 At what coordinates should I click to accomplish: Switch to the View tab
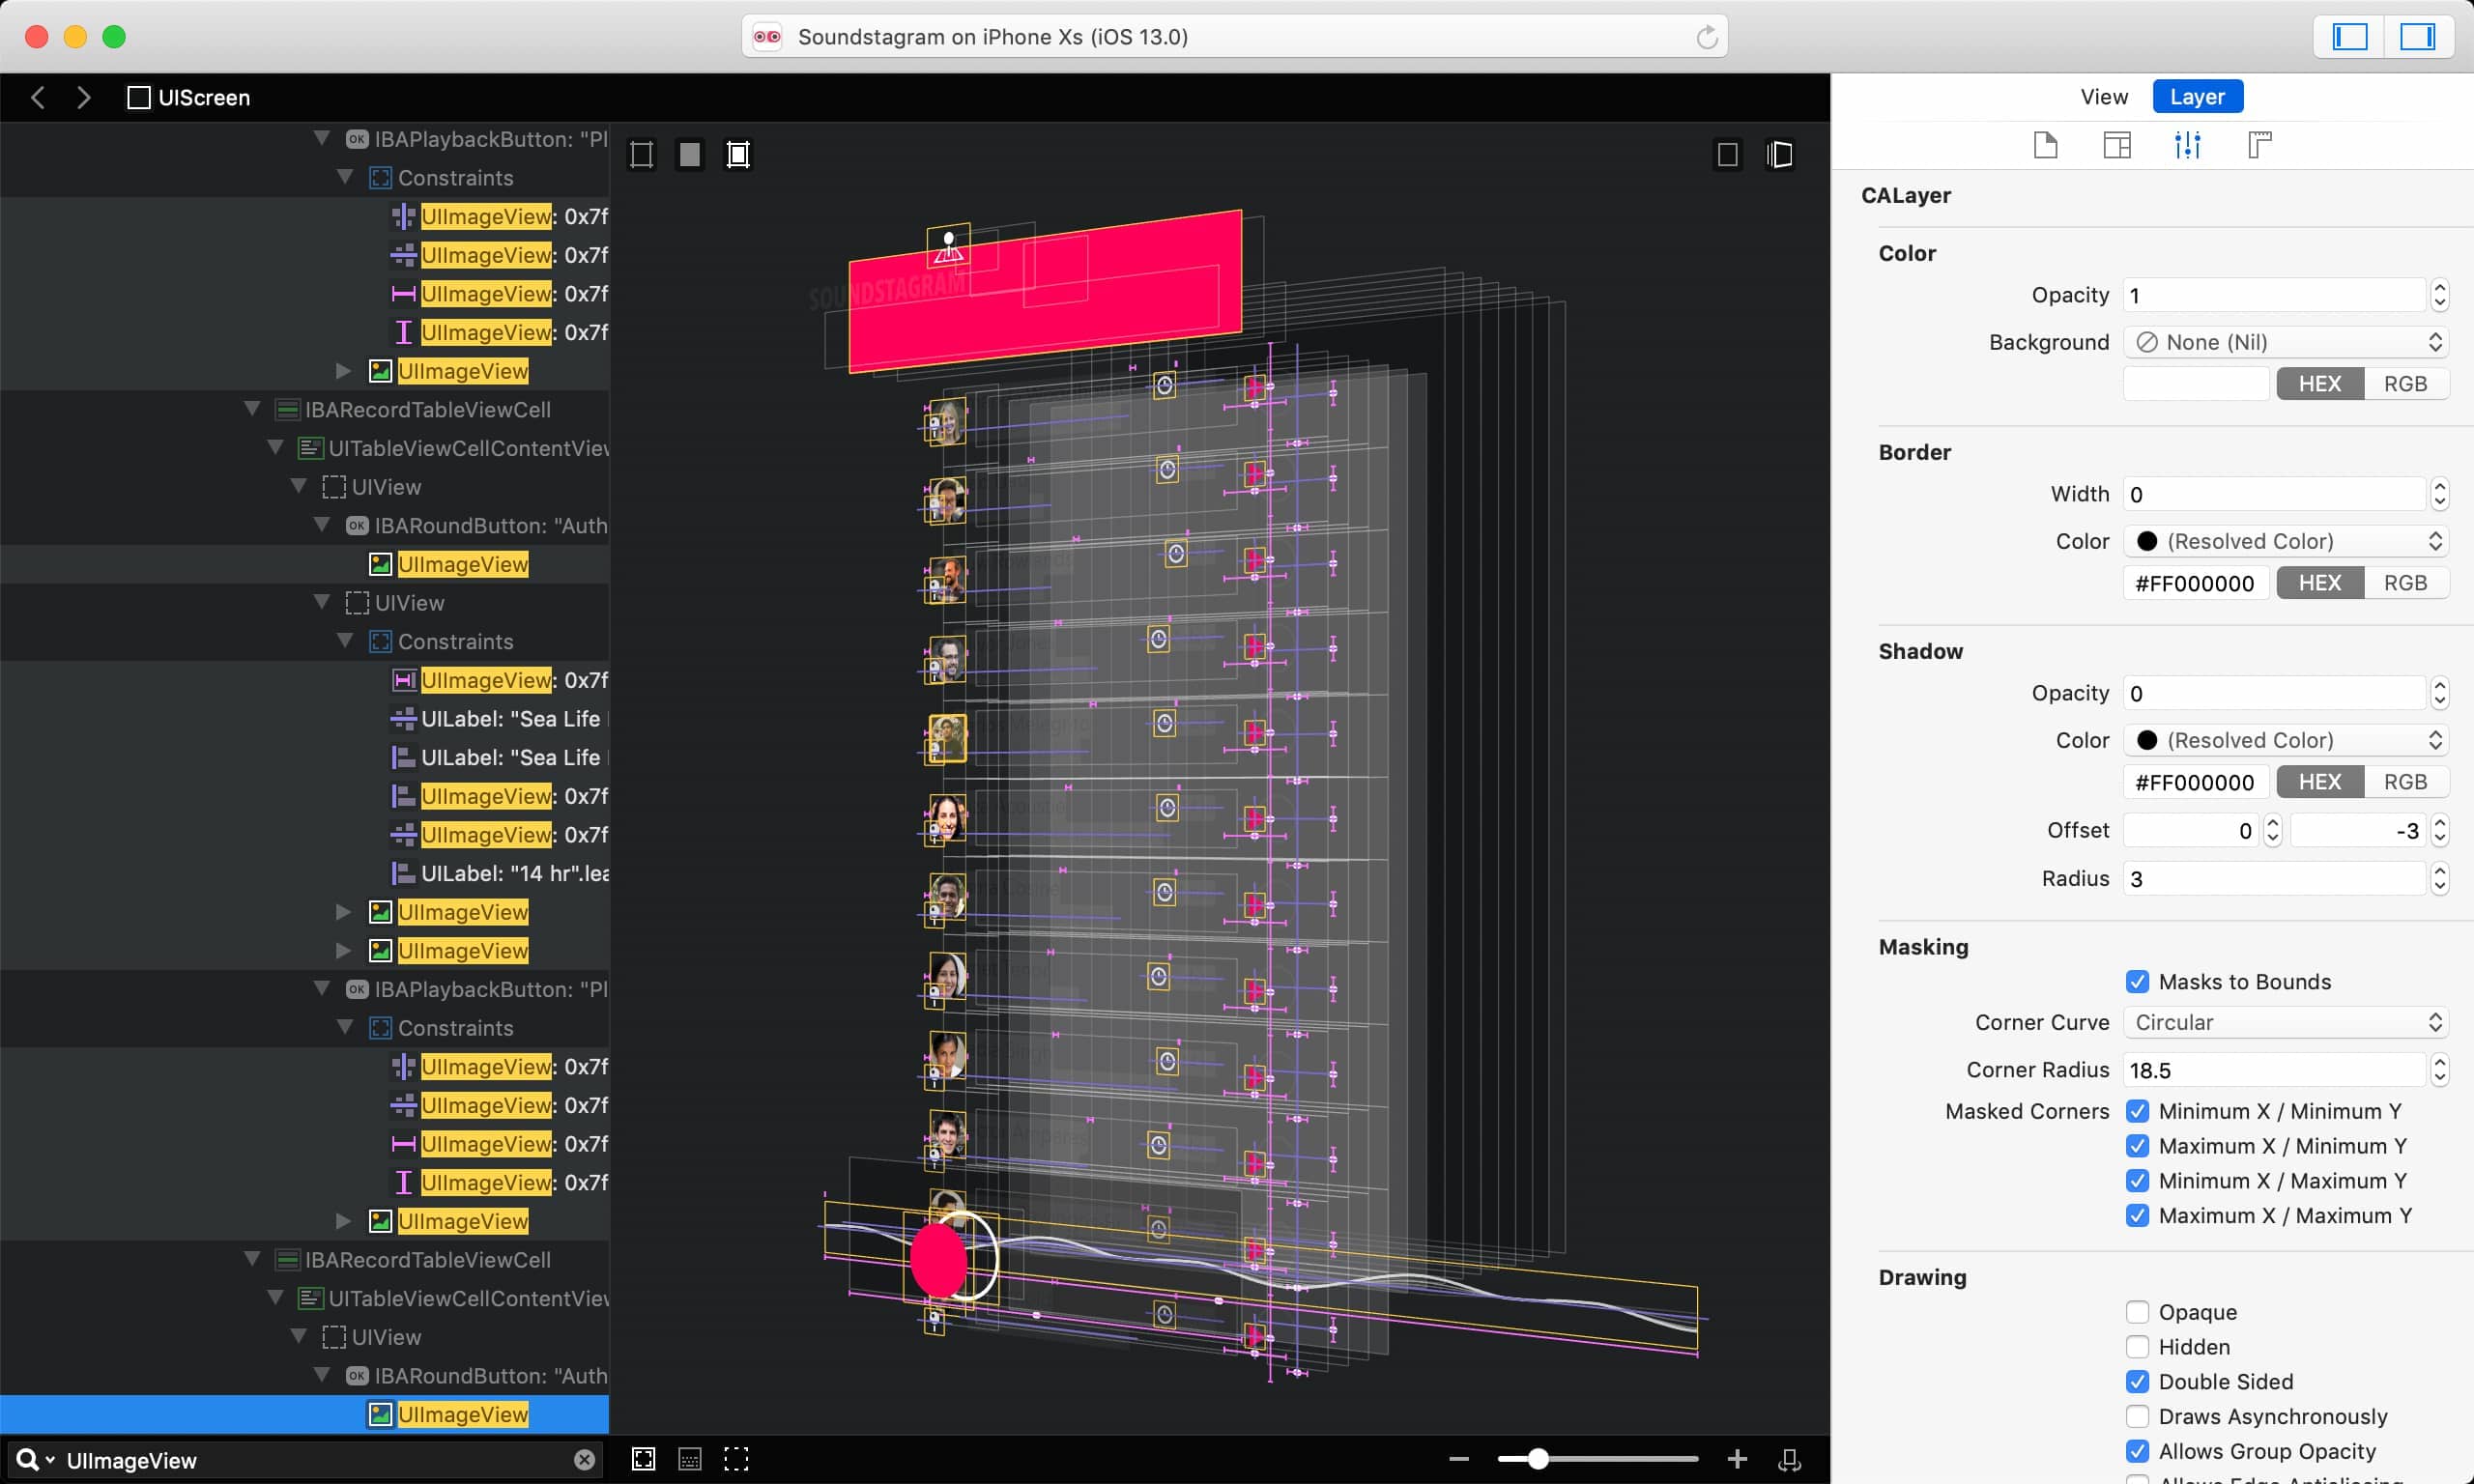click(2103, 97)
